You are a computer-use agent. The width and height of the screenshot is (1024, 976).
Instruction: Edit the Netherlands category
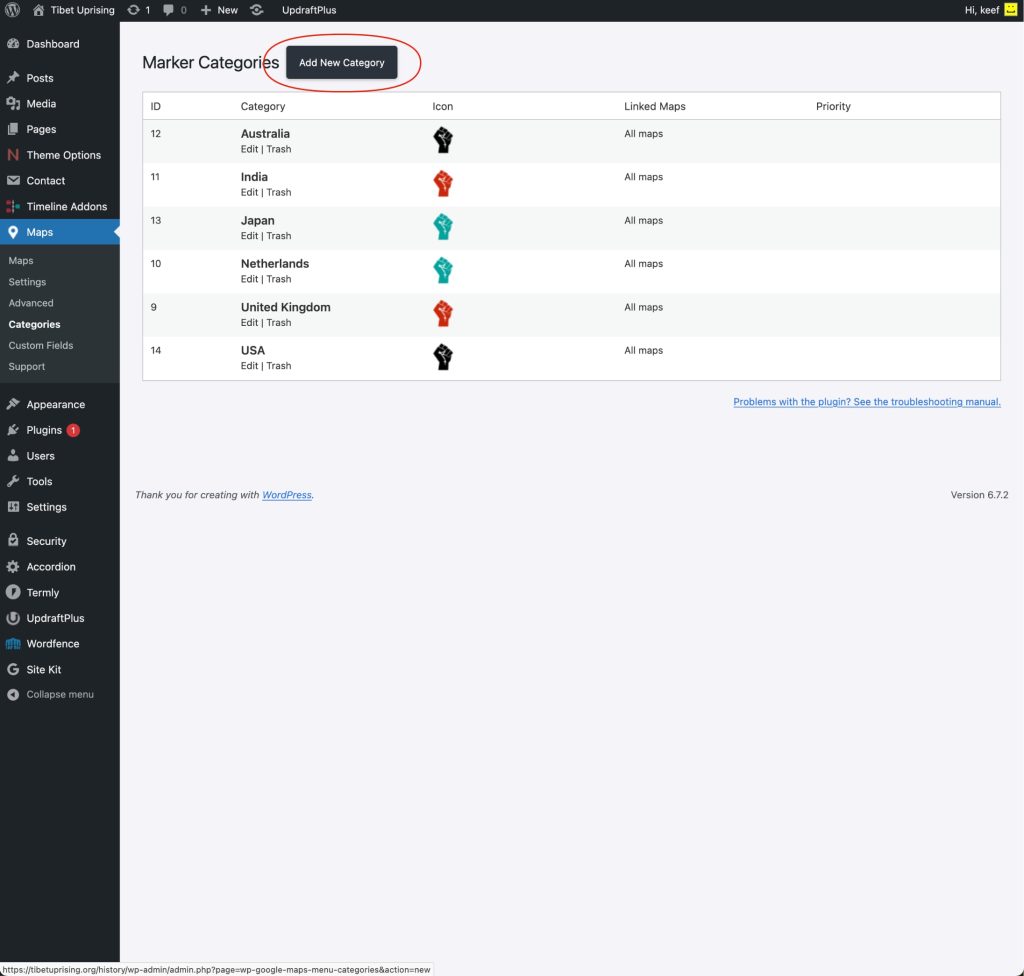[249, 279]
